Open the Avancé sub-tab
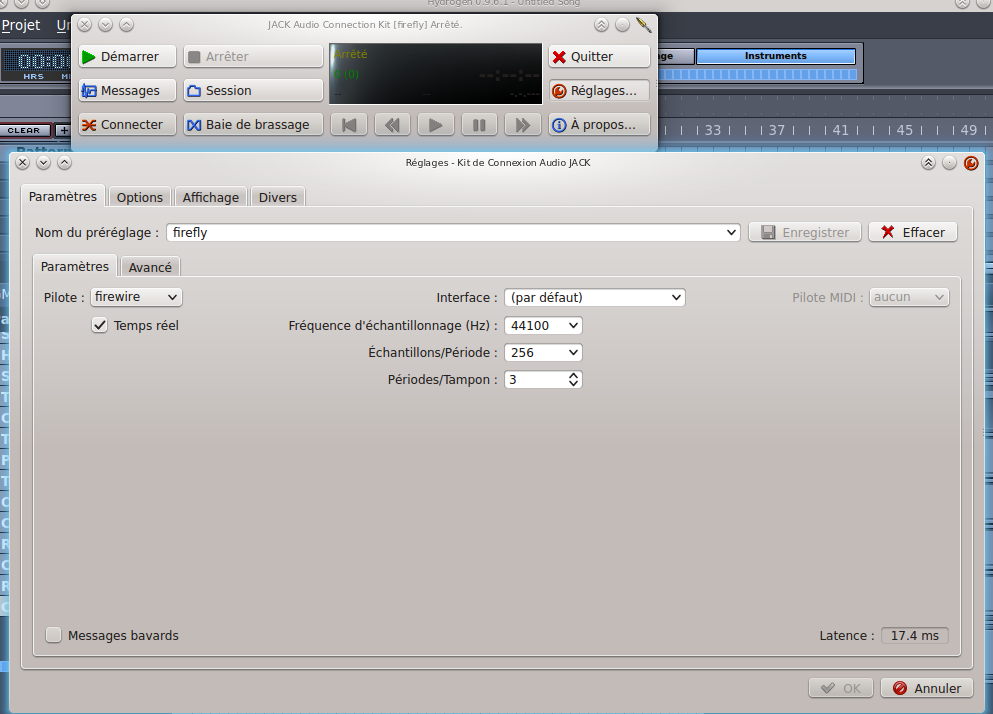 pos(150,267)
